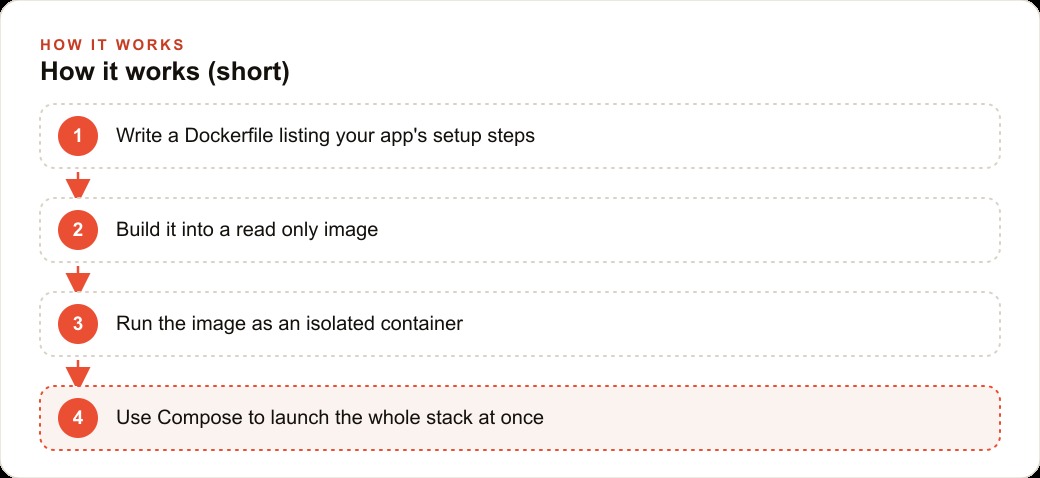Click the arrow between steps 3 and 4

click(x=78, y=373)
